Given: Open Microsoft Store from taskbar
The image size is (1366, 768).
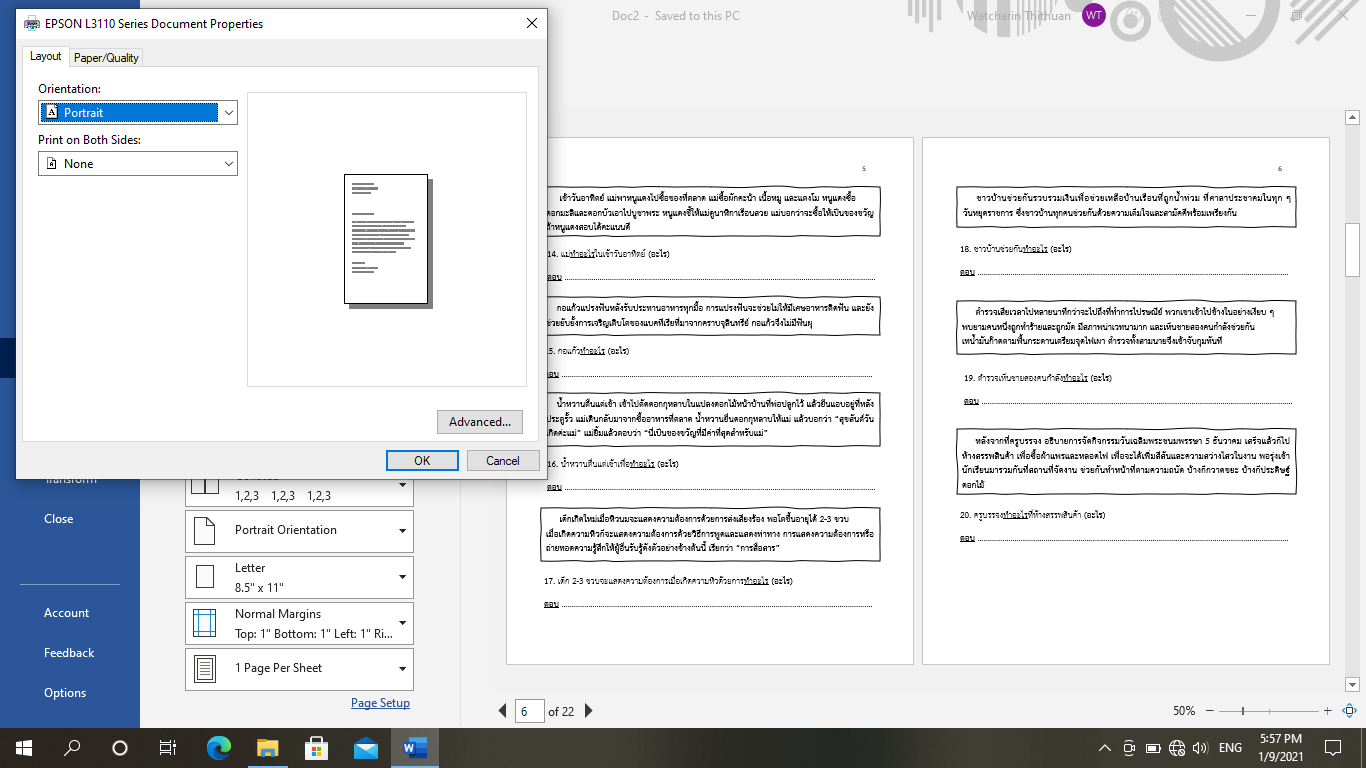Looking at the screenshot, I should click(x=316, y=747).
